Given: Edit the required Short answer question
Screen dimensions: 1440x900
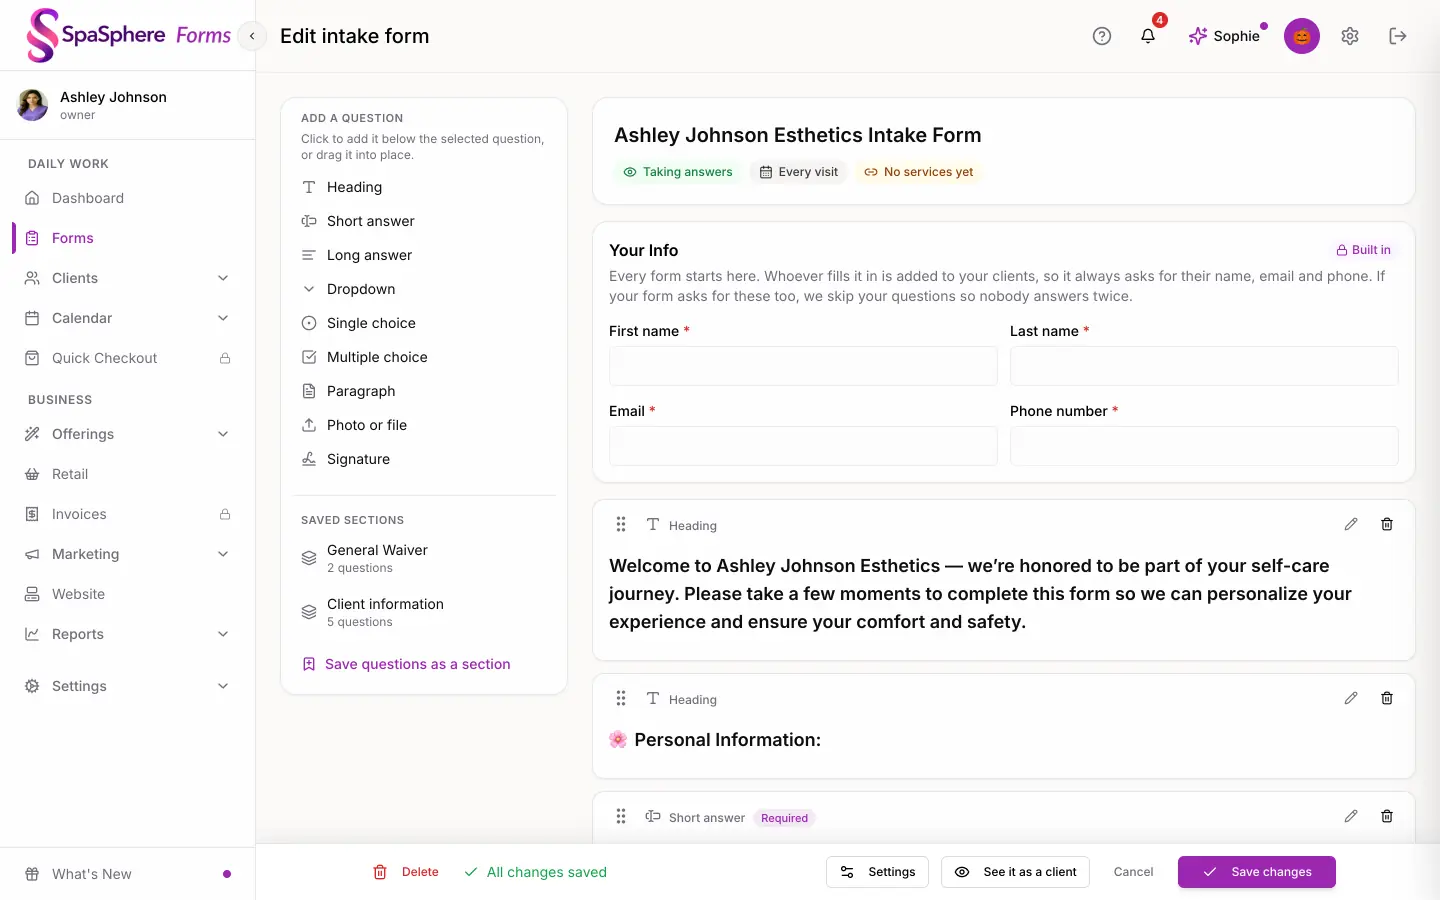Looking at the screenshot, I should 1351,816.
